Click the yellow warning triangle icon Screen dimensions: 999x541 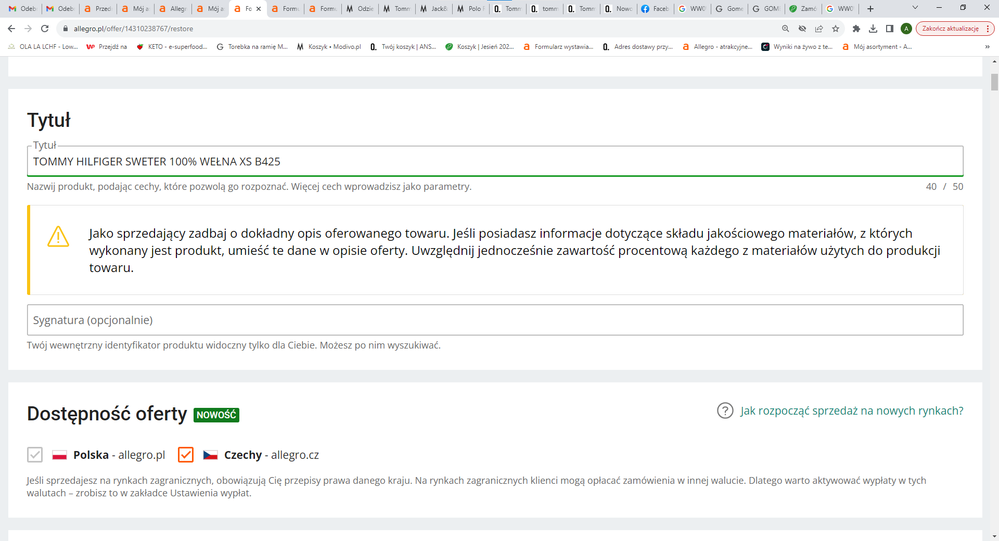click(x=58, y=236)
